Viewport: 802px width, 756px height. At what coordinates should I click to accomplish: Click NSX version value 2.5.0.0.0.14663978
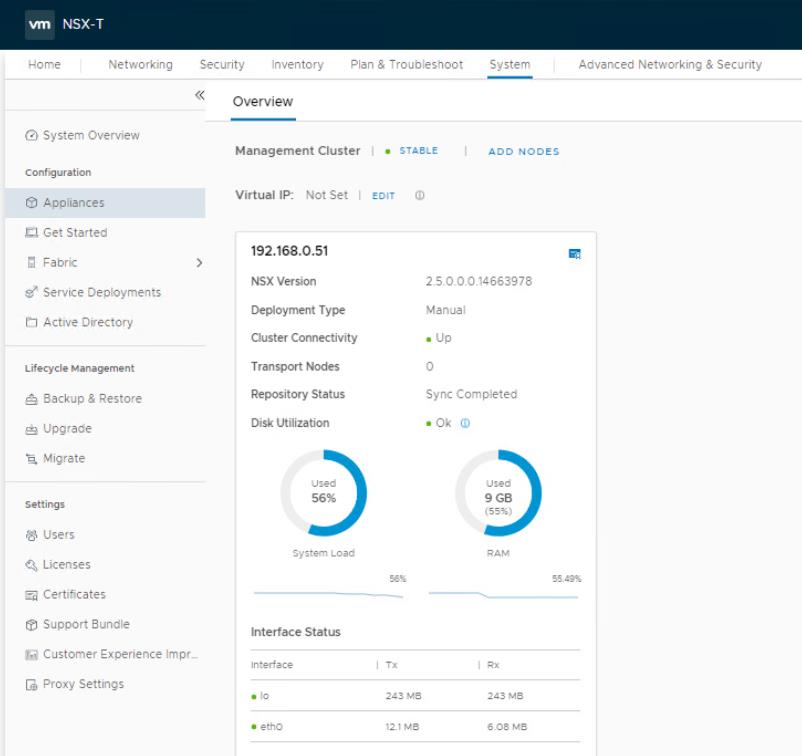[x=479, y=281]
